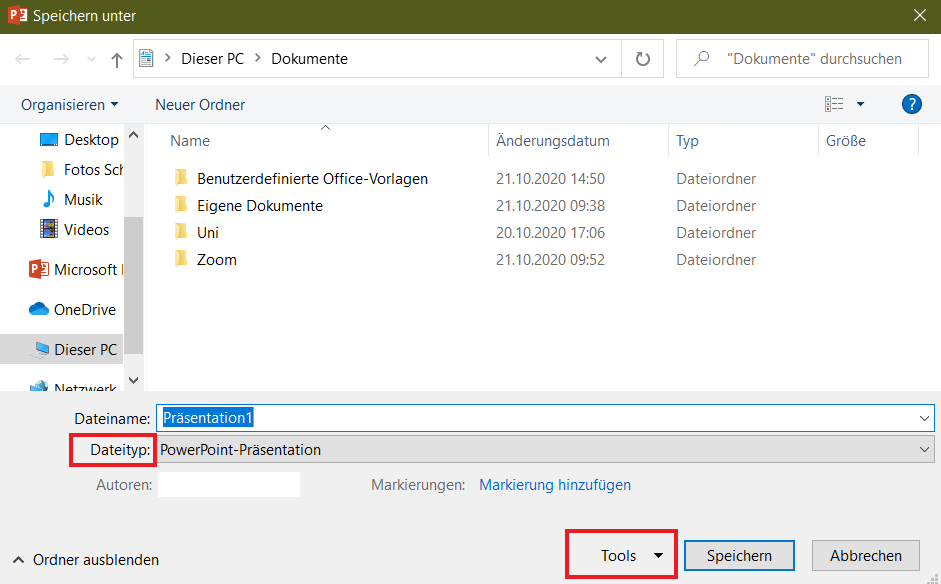The width and height of the screenshot is (941, 584).
Task: Expand the Organisieren menu
Action: (69, 105)
